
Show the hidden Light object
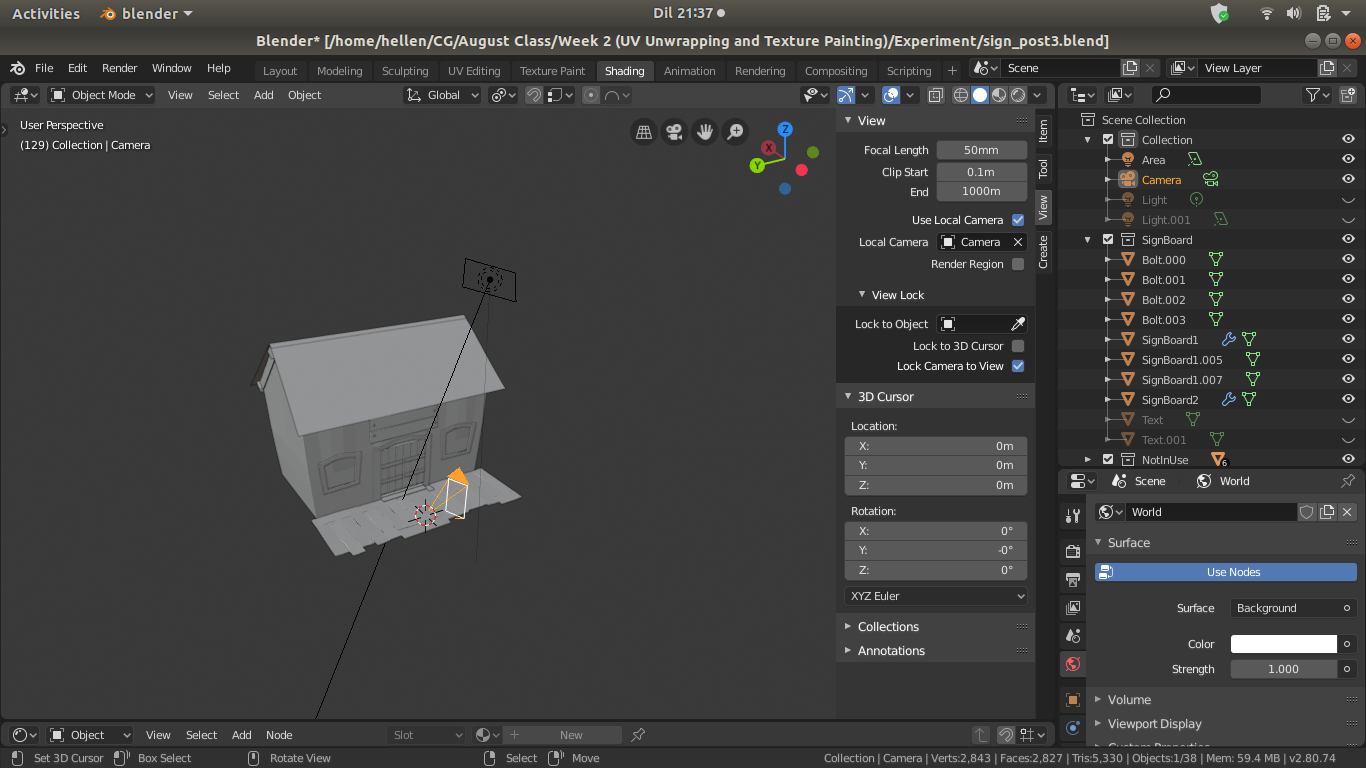click(x=1348, y=200)
